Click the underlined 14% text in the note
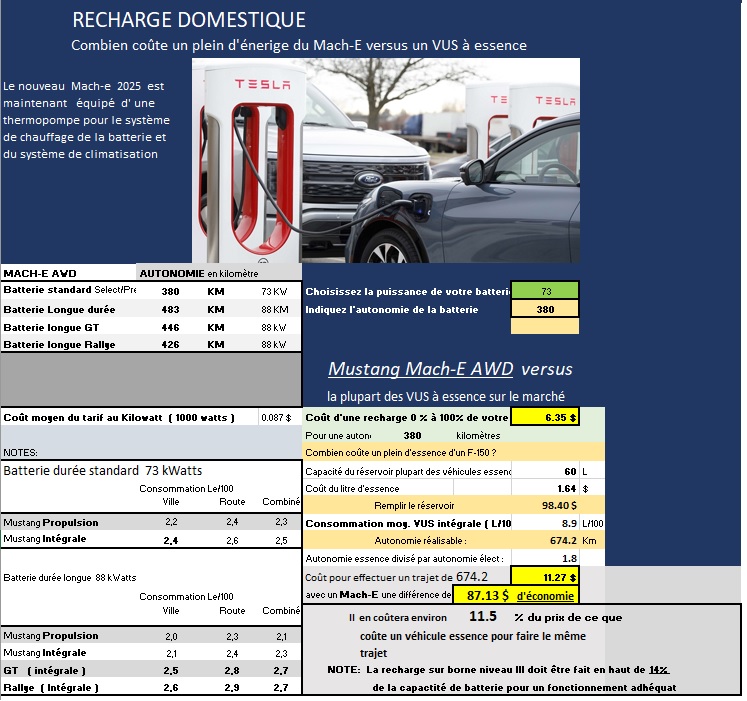747x701 pixels. tap(659, 669)
